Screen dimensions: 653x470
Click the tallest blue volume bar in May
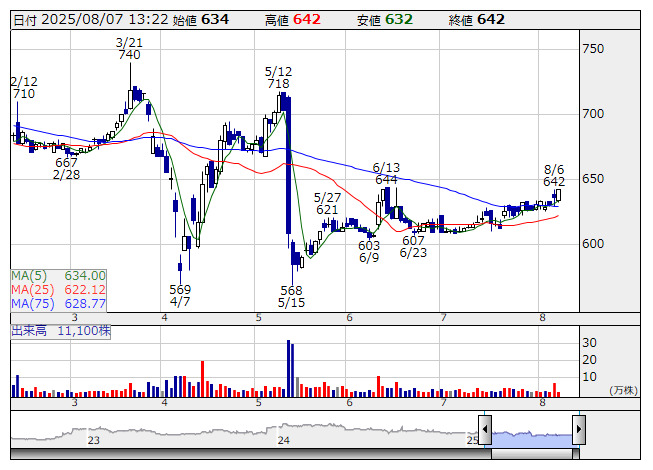[288, 368]
